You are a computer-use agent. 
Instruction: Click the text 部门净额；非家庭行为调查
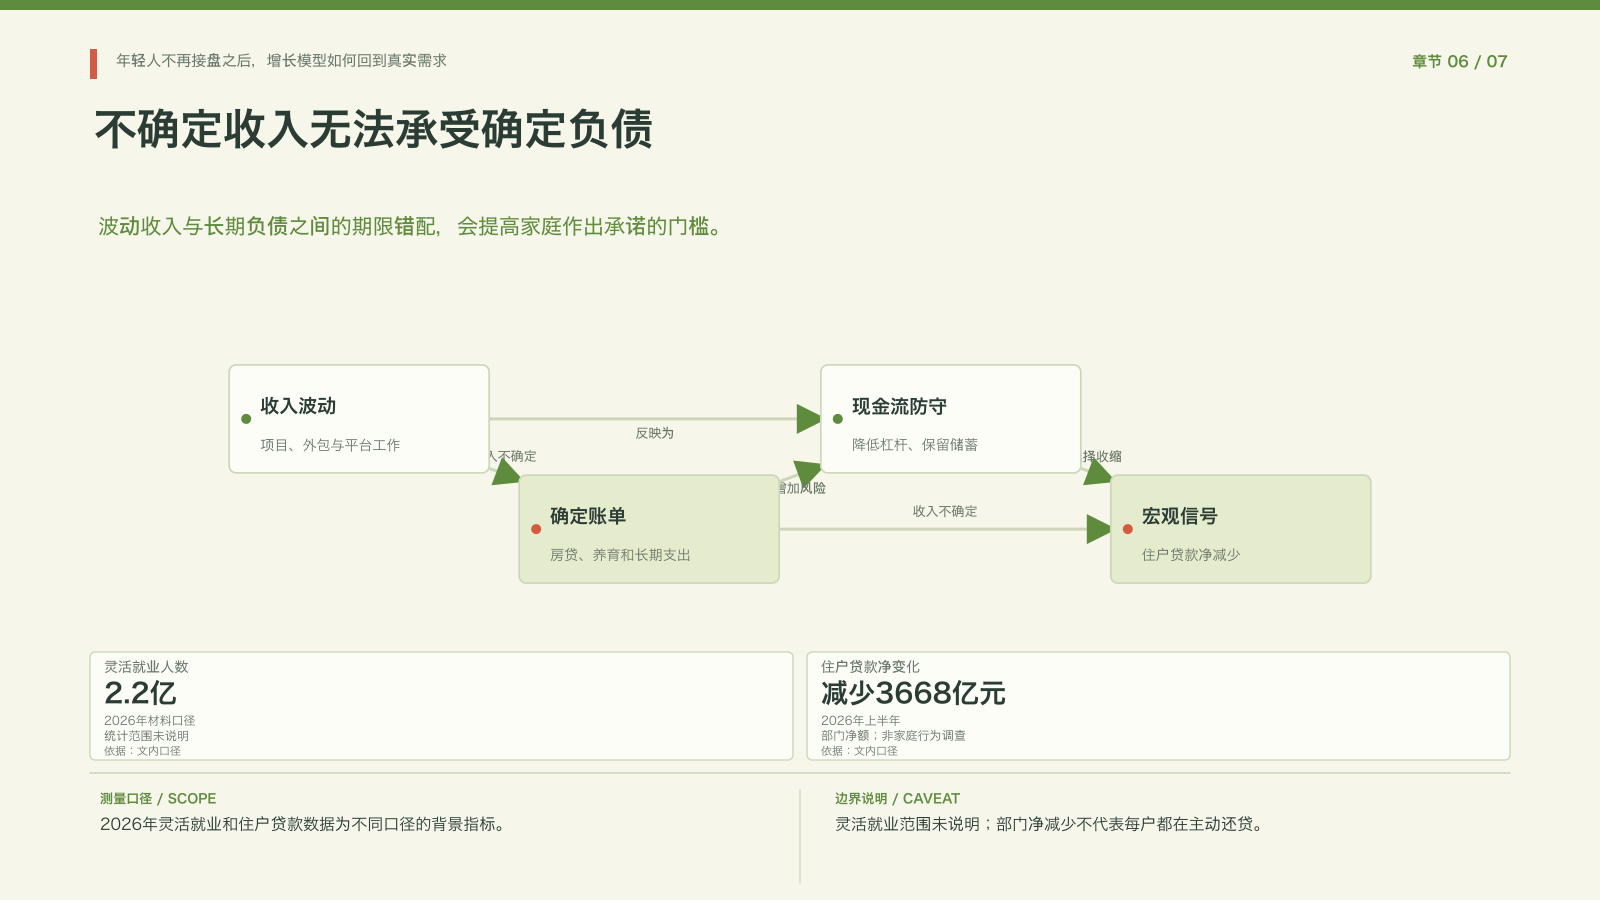[894, 736]
